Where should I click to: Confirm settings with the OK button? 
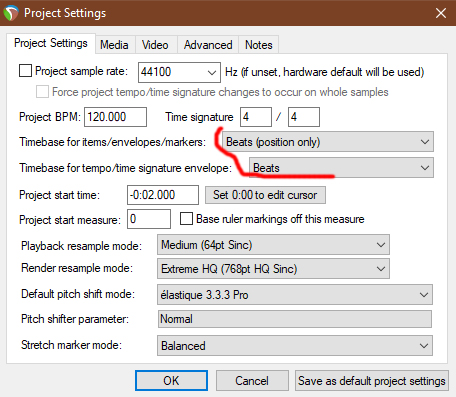coord(171,381)
